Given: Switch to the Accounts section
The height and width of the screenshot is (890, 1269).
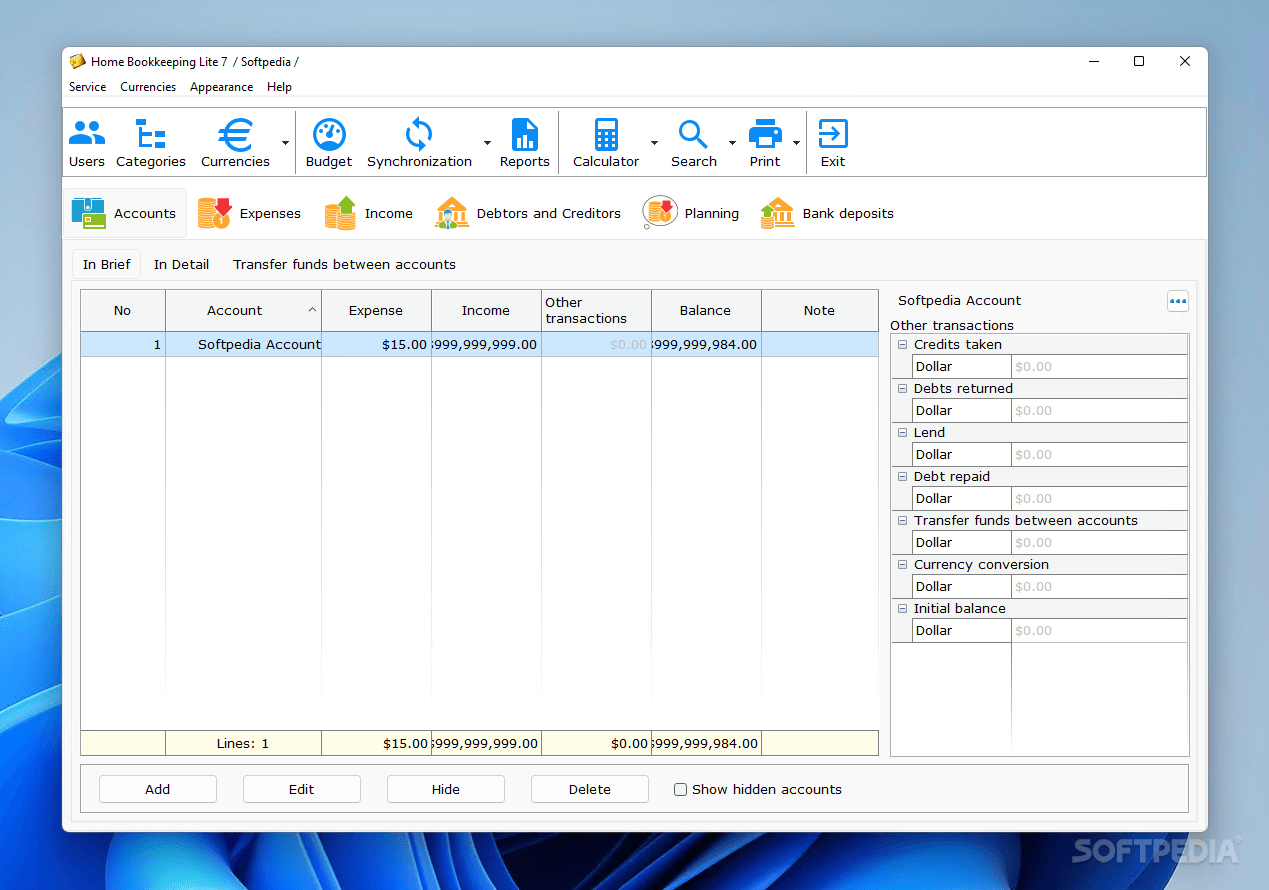Looking at the screenshot, I should point(125,213).
